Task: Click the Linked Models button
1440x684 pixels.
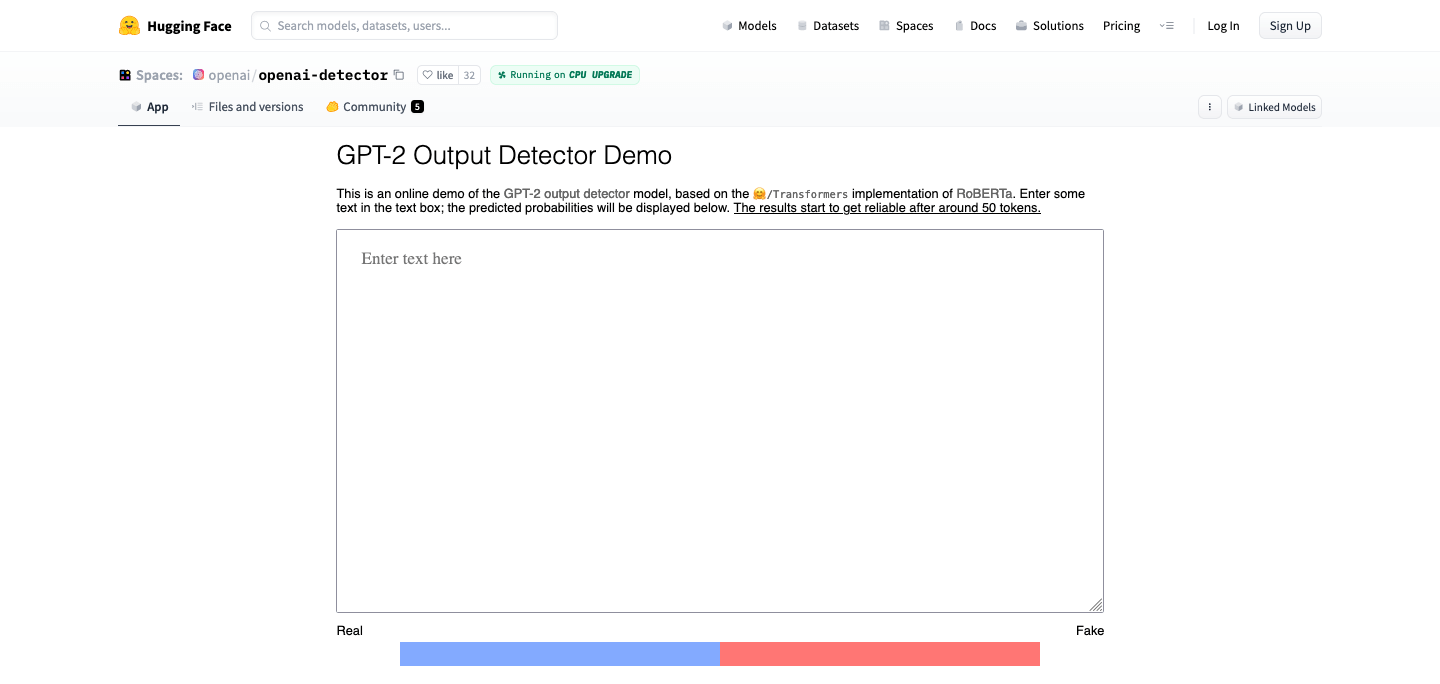Action: point(1274,107)
